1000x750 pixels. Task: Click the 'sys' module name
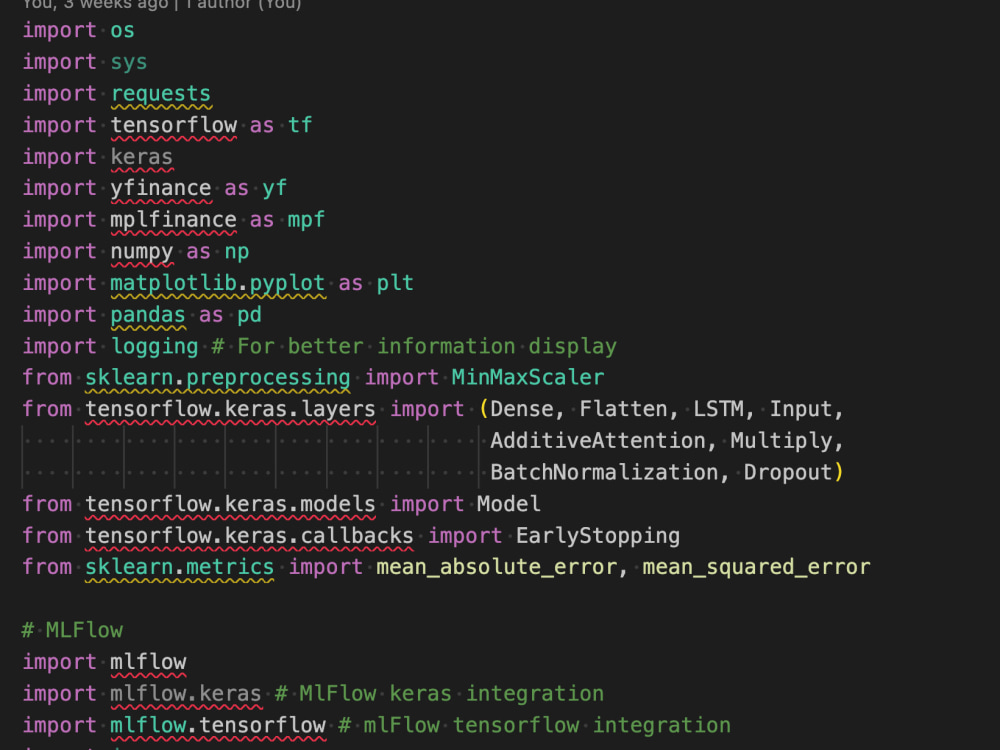pos(129,62)
